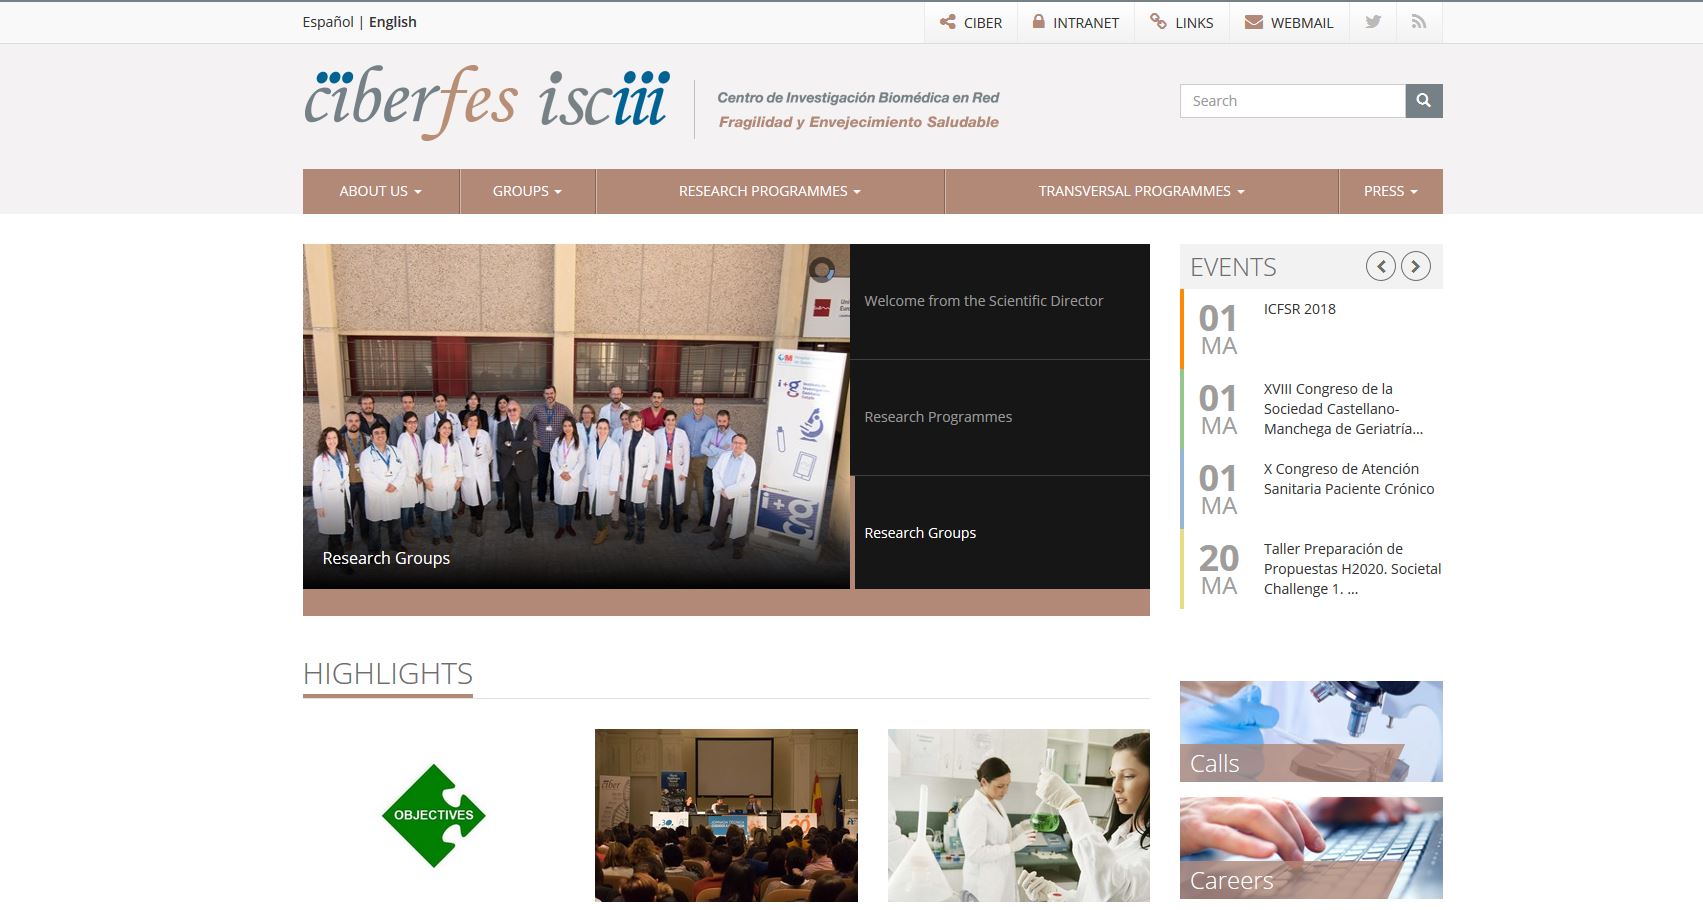This screenshot has width=1703, height=910.
Task: Click the magnifier search button
Action: (x=1423, y=101)
